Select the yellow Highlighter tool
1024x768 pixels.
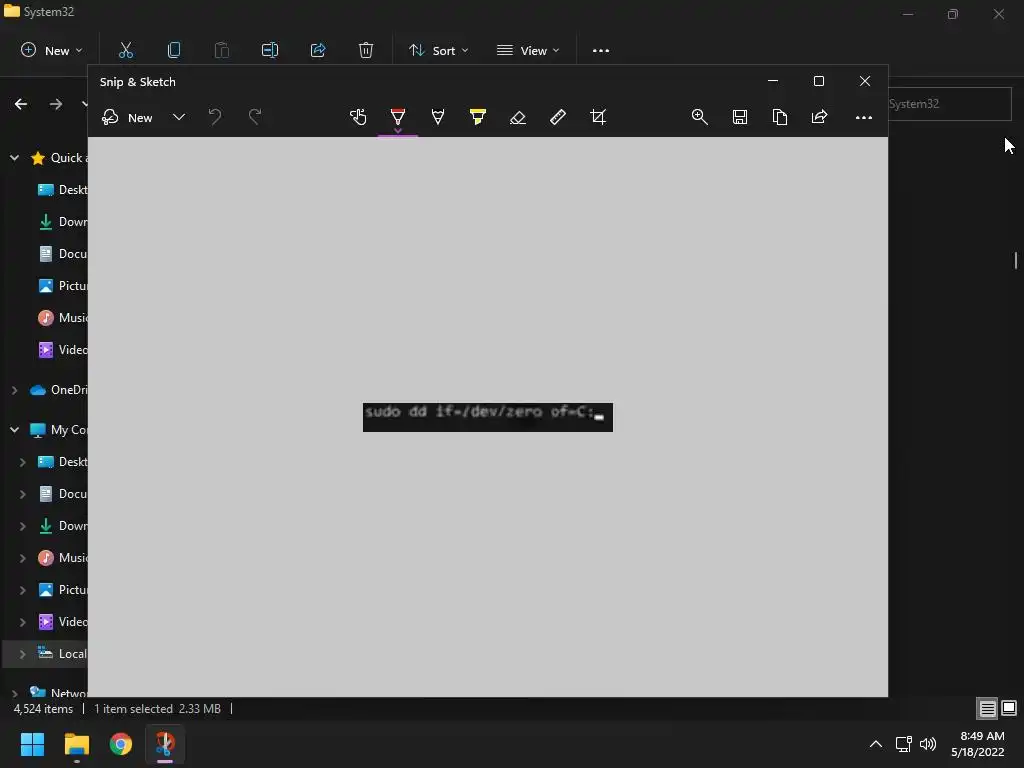pyautogui.click(x=477, y=117)
